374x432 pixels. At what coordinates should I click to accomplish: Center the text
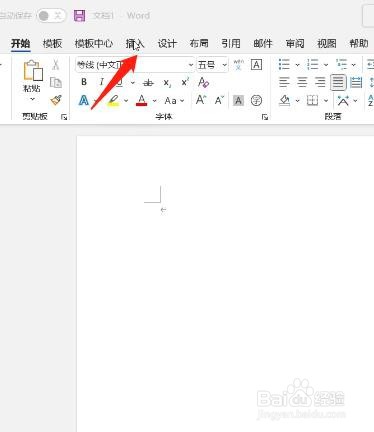pos(302,82)
